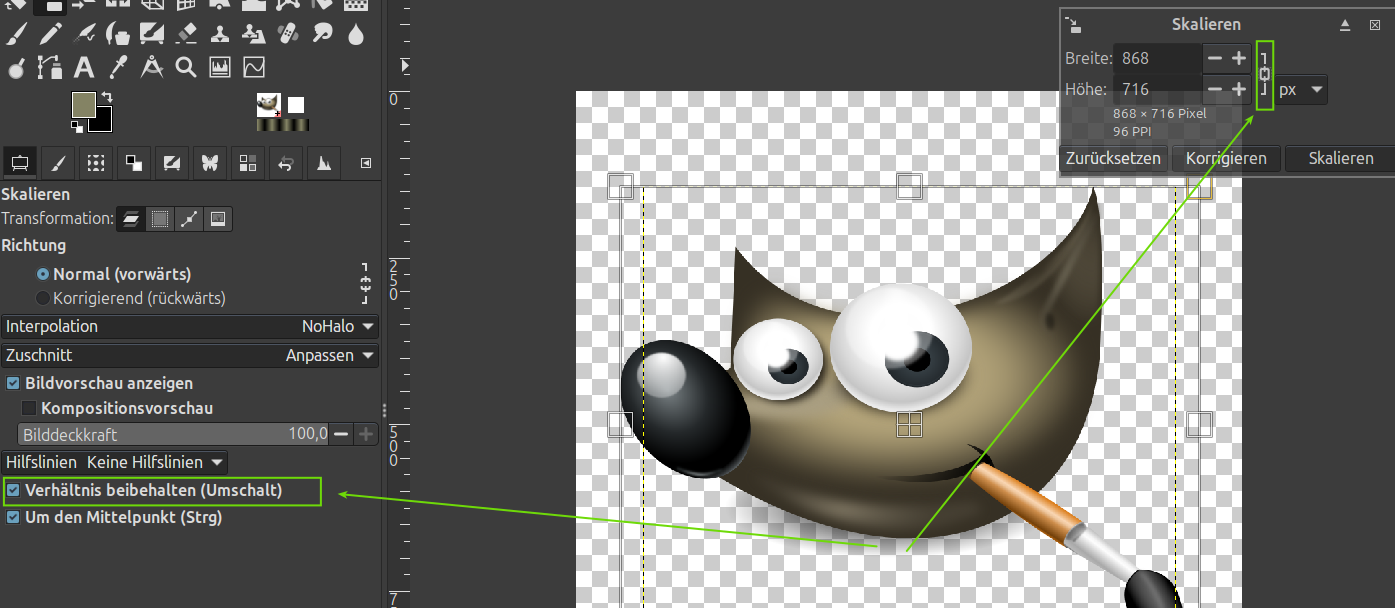Select the Curves tool icon
This screenshot has height=608, width=1395.
click(254, 67)
